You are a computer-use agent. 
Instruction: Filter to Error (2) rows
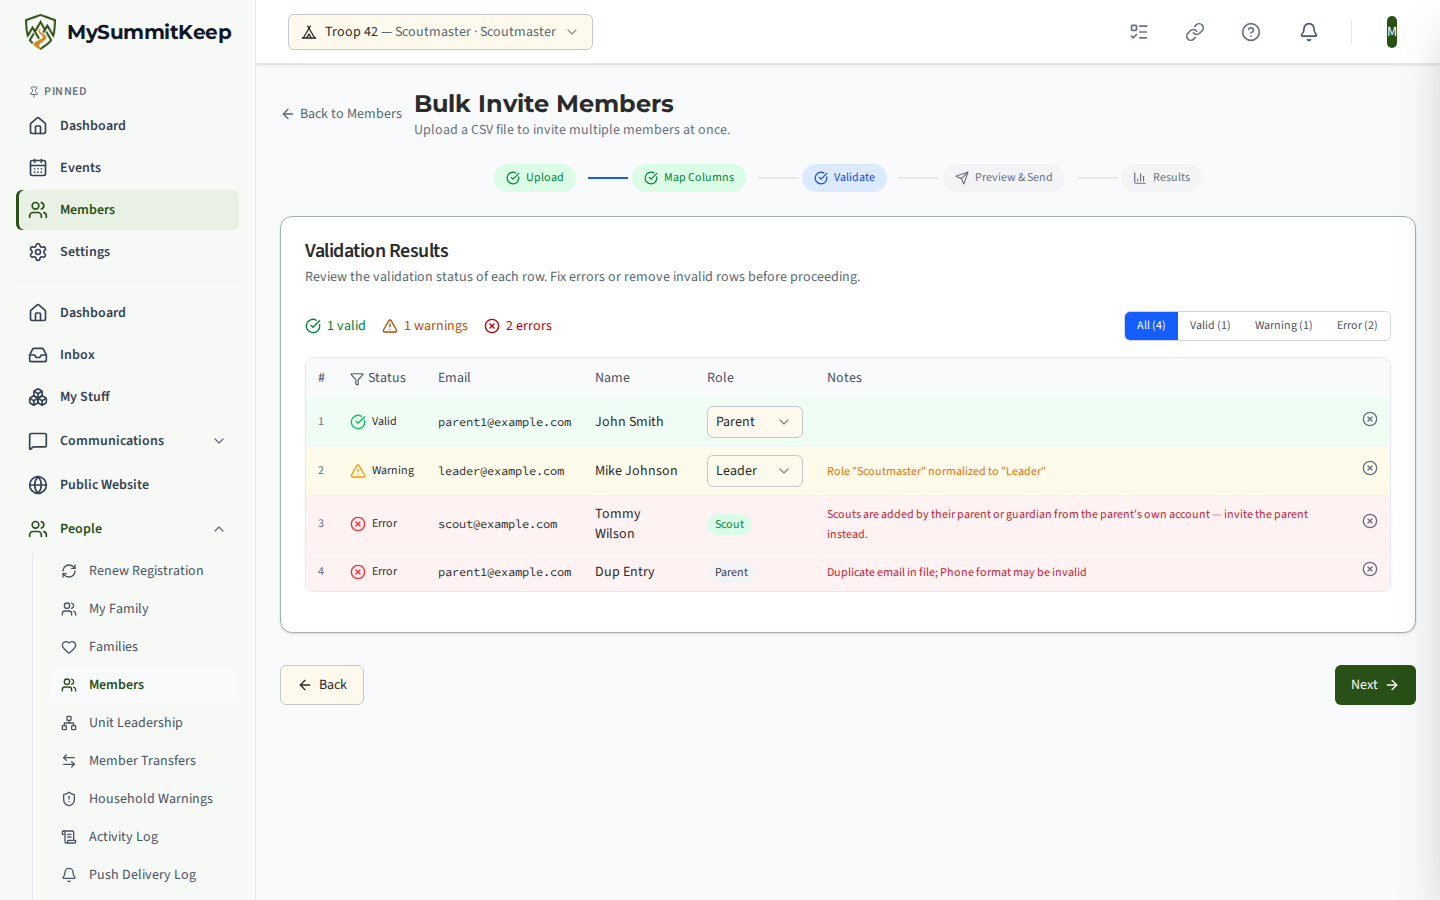[x=1357, y=326]
